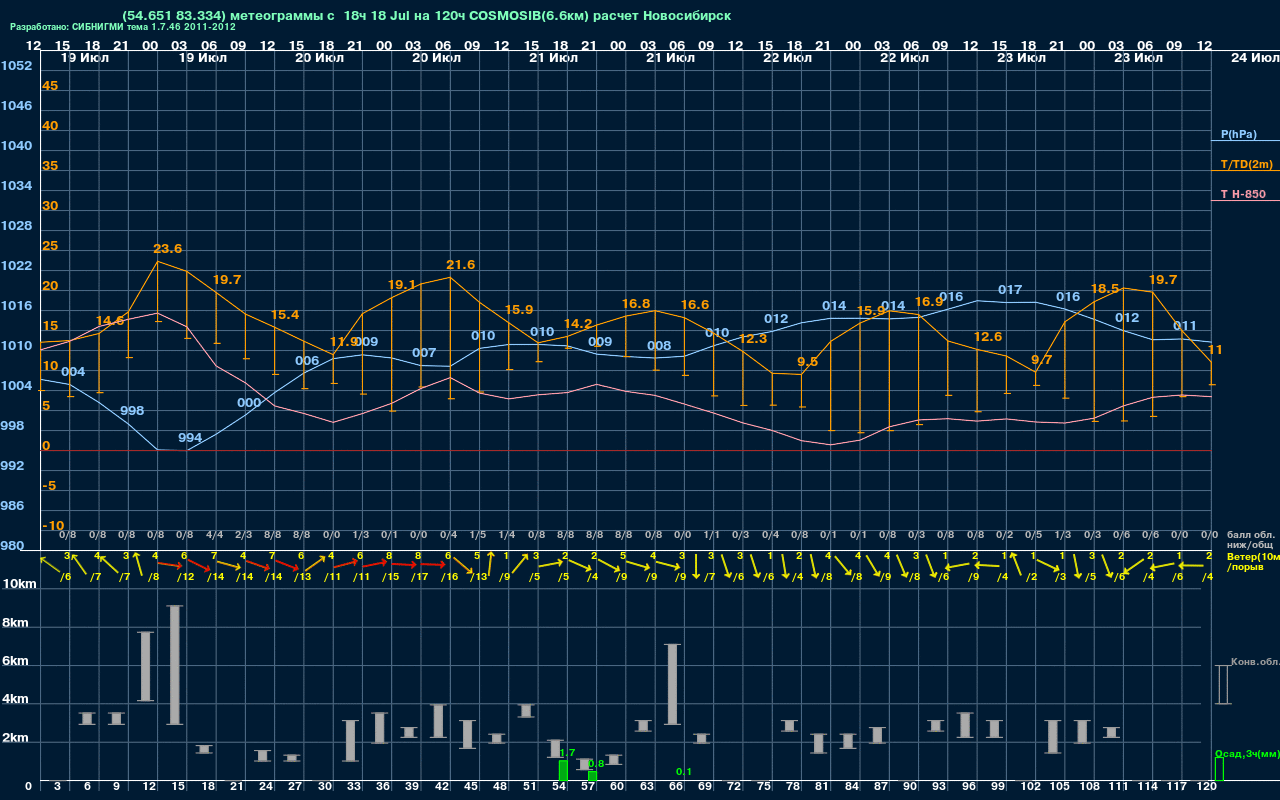Click the 45 temperature axis value

pos(50,86)
